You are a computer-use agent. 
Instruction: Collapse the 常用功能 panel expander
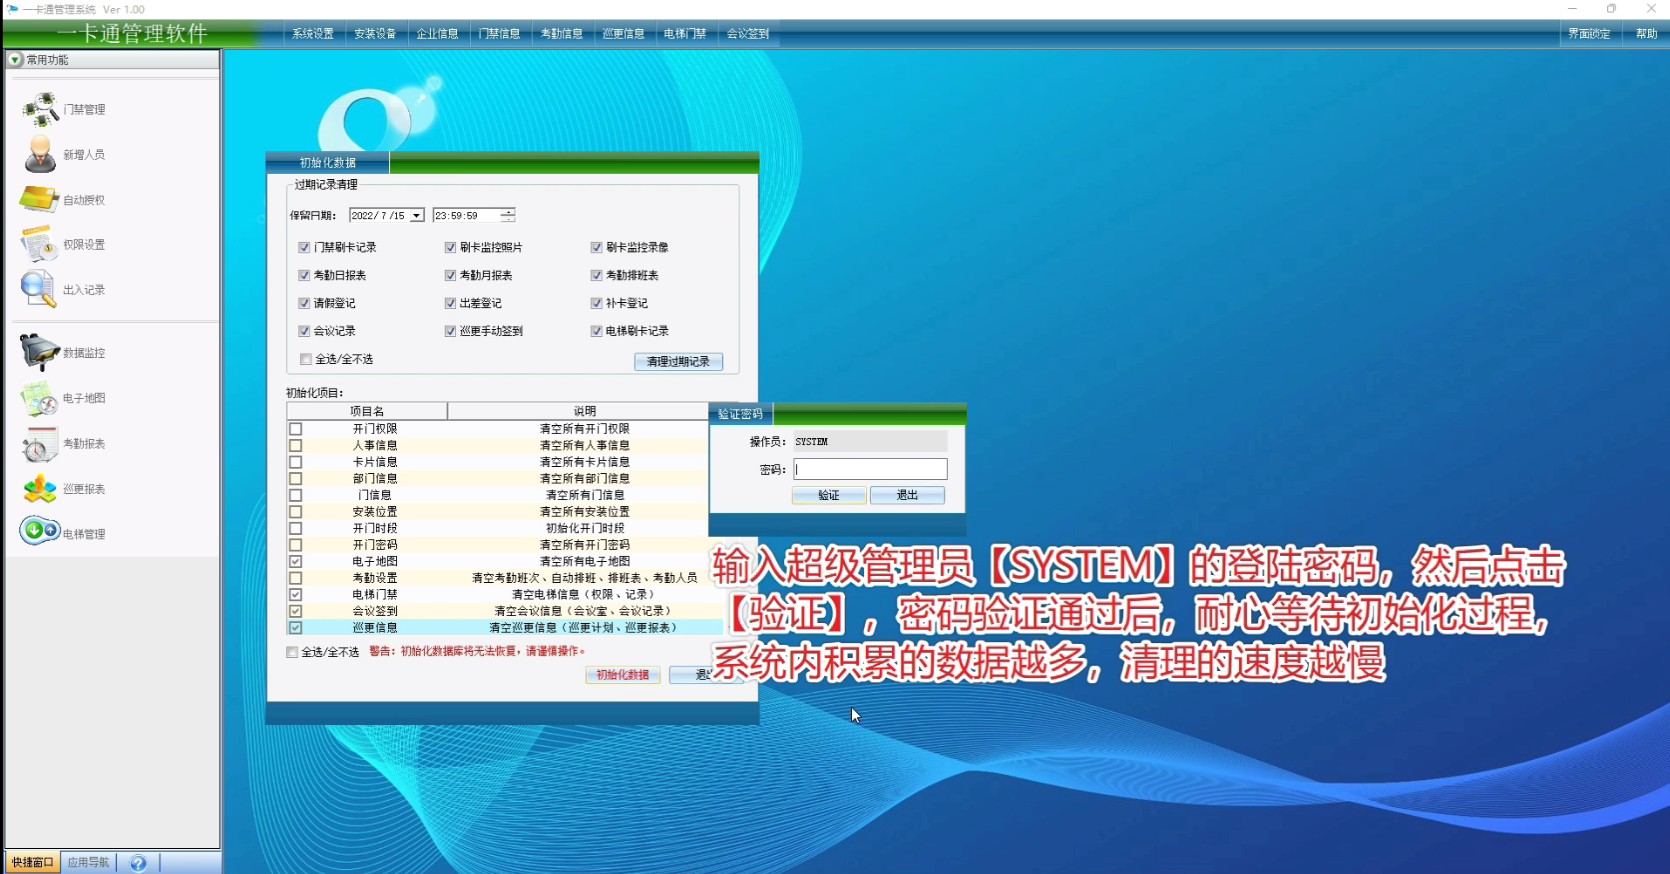pyautogui.click(x=15, y=60)
